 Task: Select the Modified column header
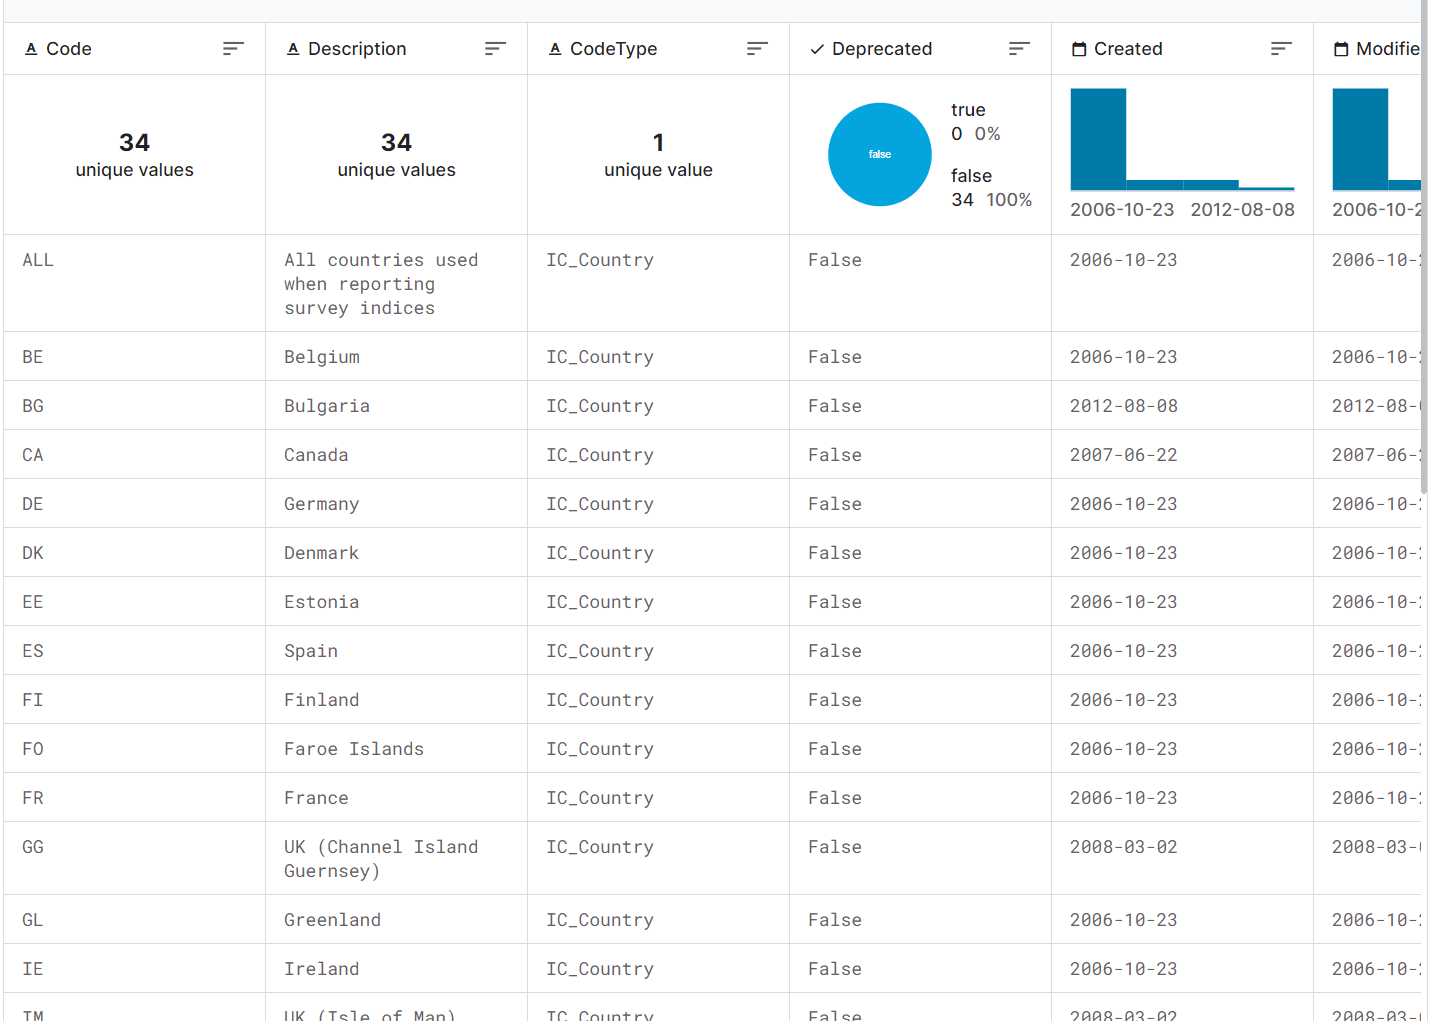pos(1368,49)
